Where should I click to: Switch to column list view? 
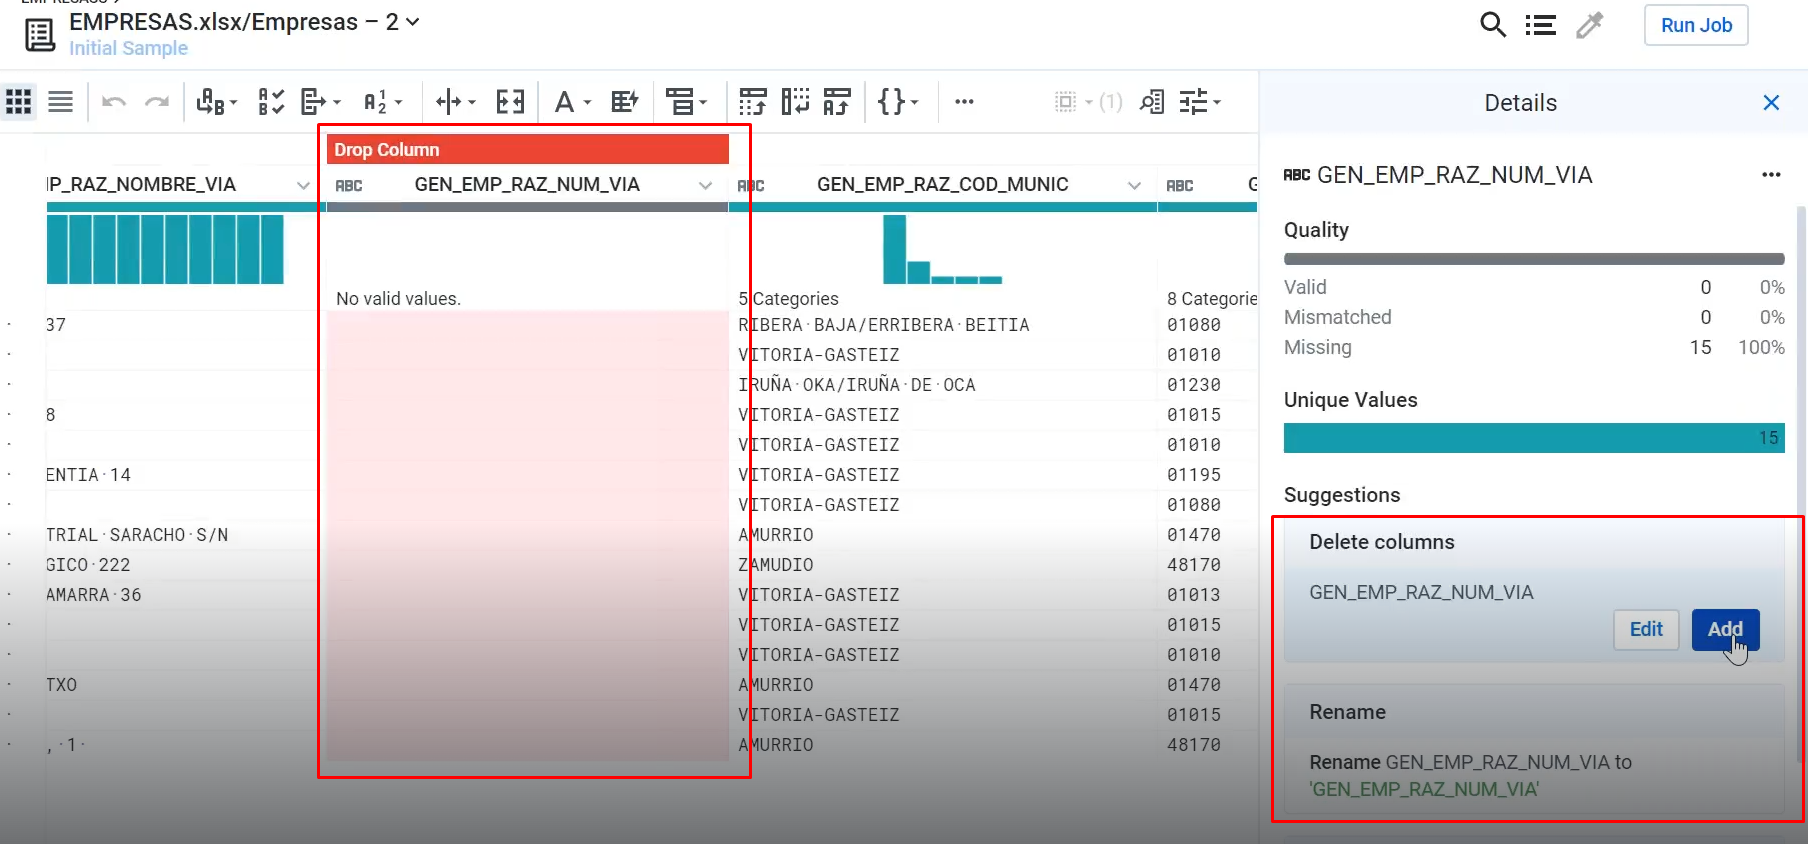(x=61, y=102)
